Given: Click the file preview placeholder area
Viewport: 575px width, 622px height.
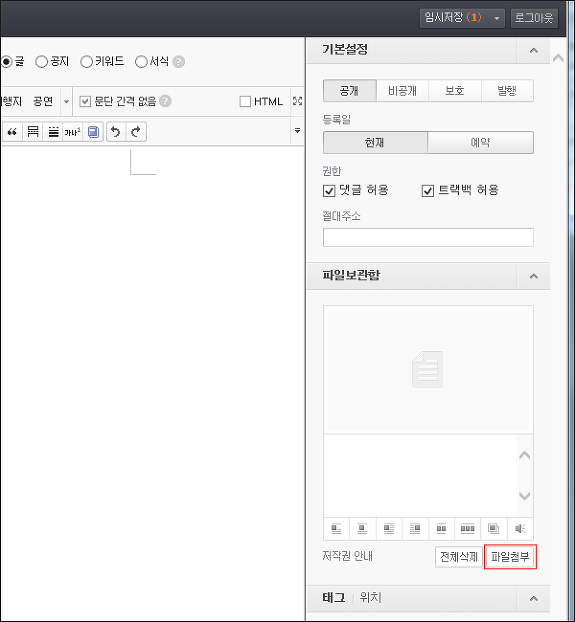Looking at the screenshot, I should coord(428,369).
